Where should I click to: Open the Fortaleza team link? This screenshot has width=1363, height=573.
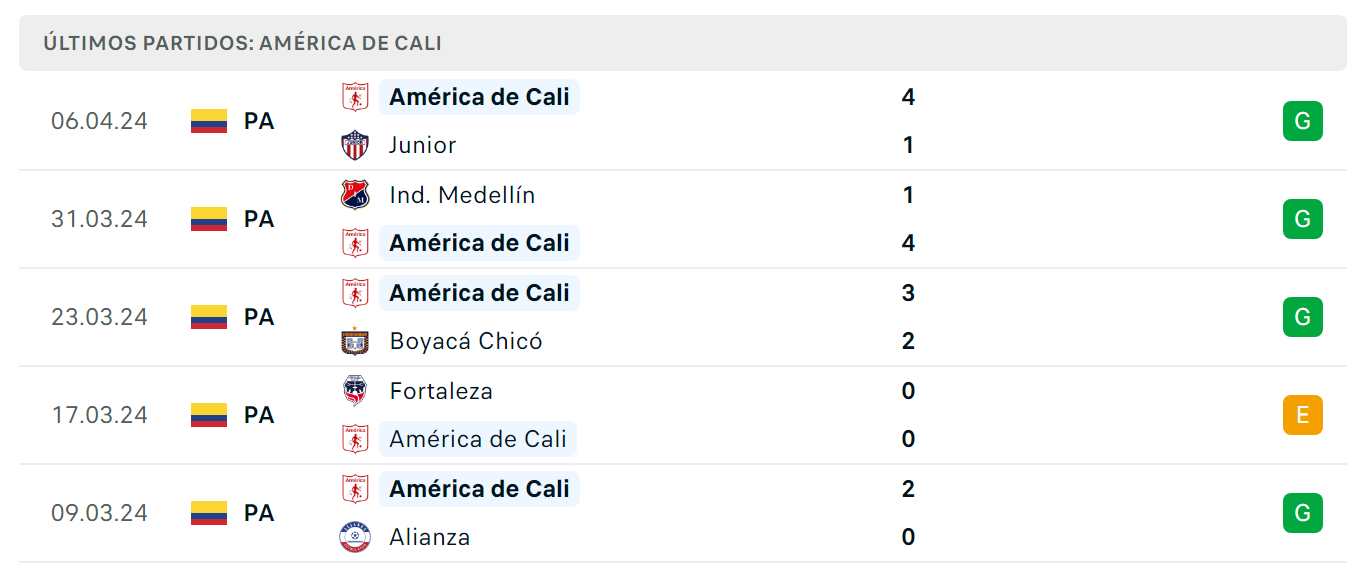click(x=441, y=390)
